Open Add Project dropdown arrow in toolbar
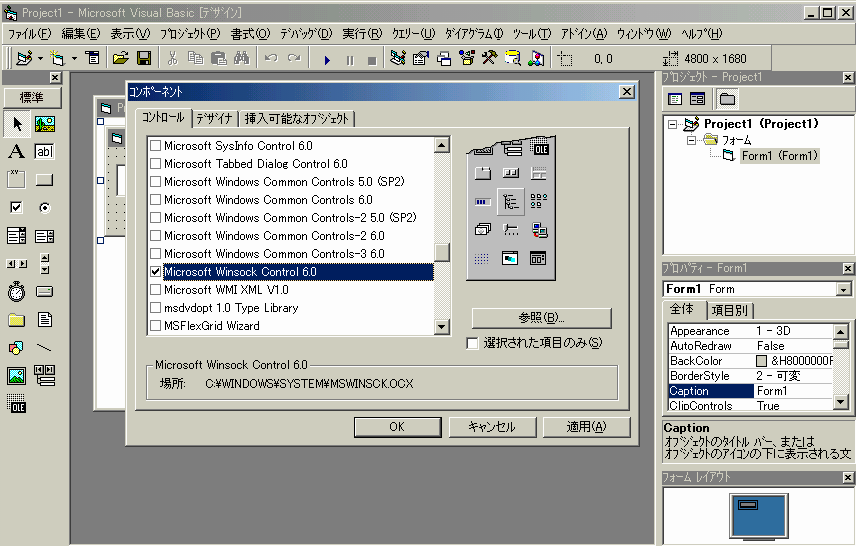The height and width of the screenshot is (546, 856). coord(40,58)
